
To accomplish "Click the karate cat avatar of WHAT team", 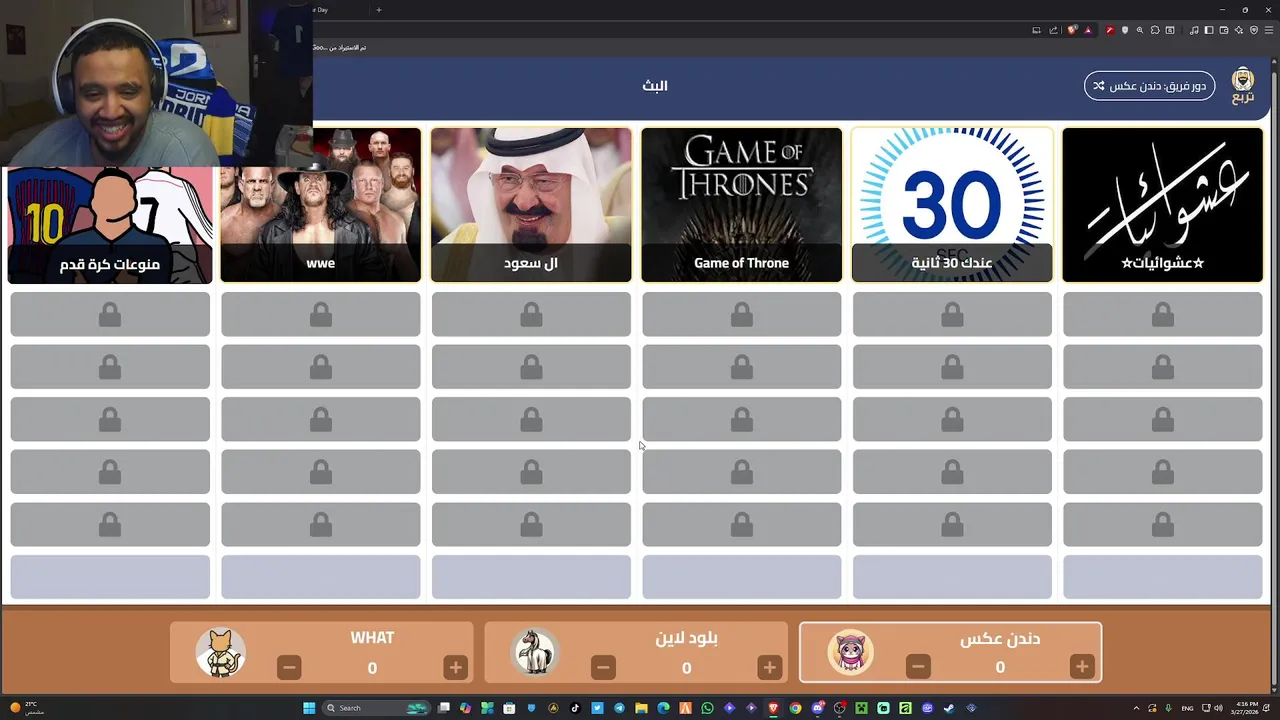I will pos(220,652).
